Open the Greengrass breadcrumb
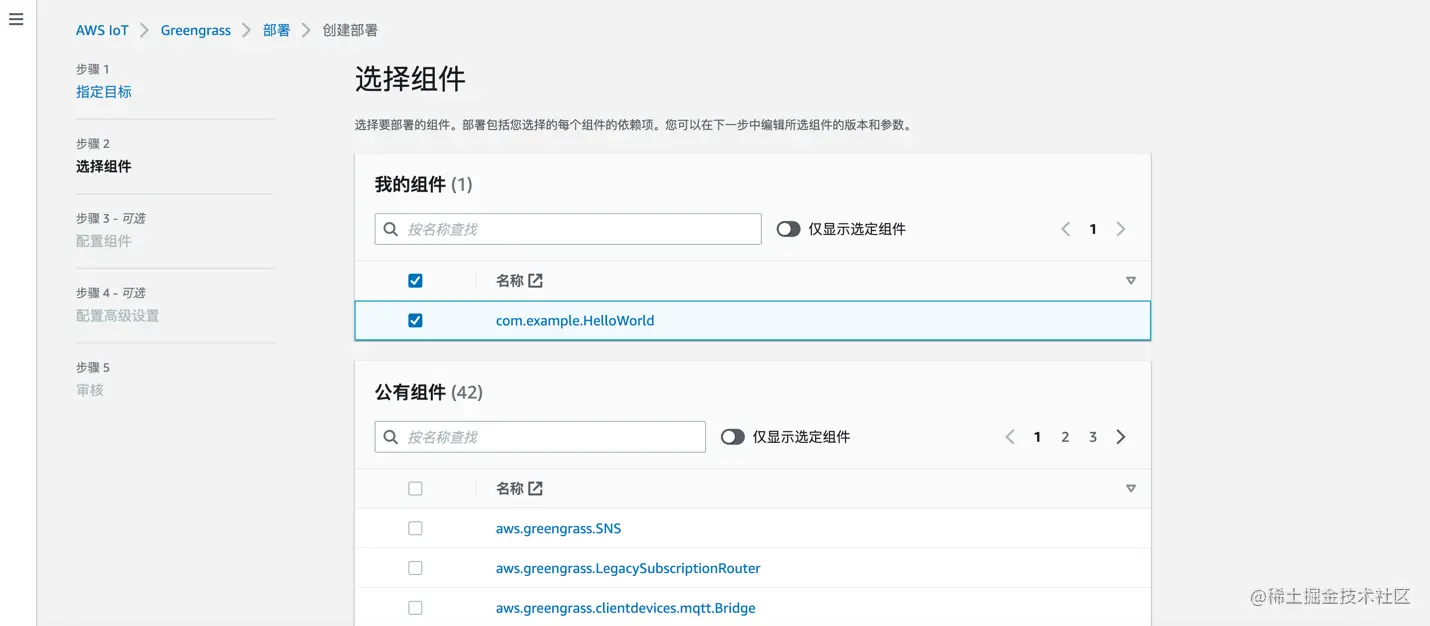The height and width of the screenshot is (626, 1430). point(196,30)
